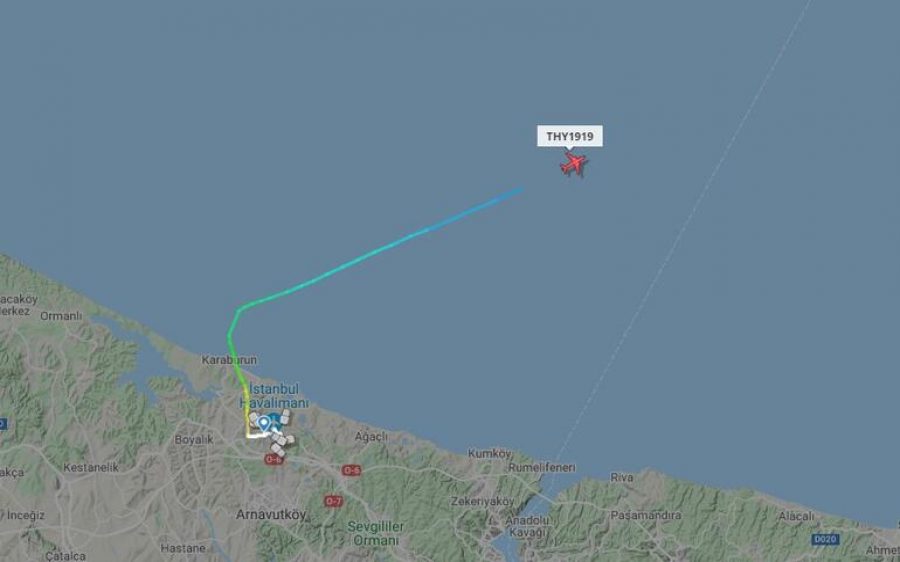The height and width of the screenshot is (562, 900).
Task: Click the Rumelifeneri place name
Action: (x=541, y=468)
